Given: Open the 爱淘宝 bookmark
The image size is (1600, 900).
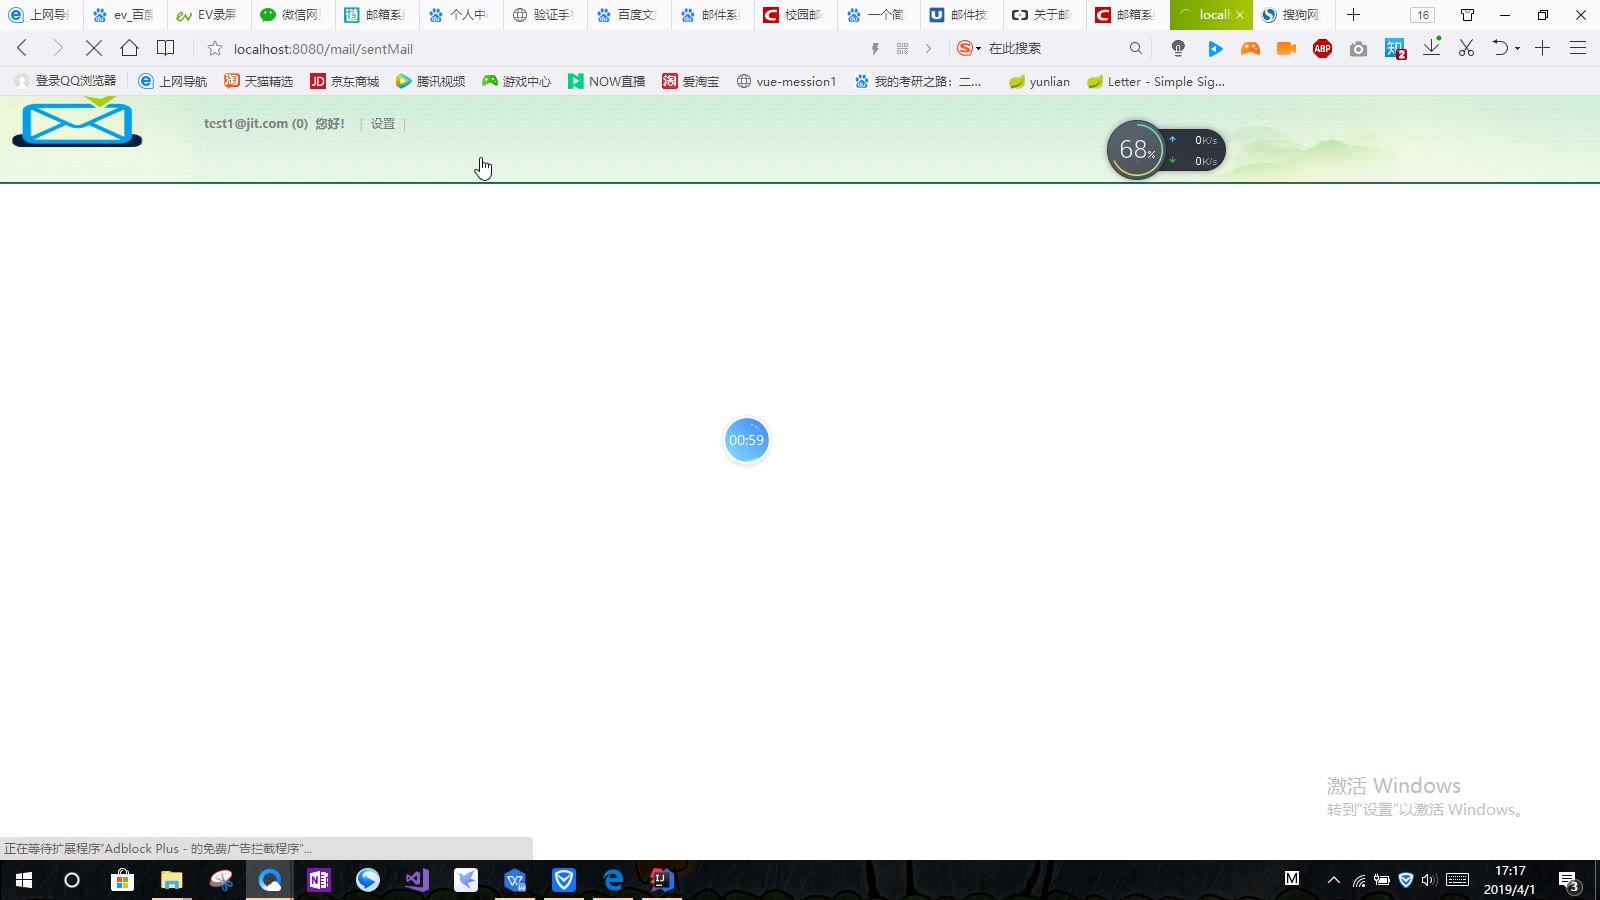Looking at the screenshot, I should coord(691,81).
